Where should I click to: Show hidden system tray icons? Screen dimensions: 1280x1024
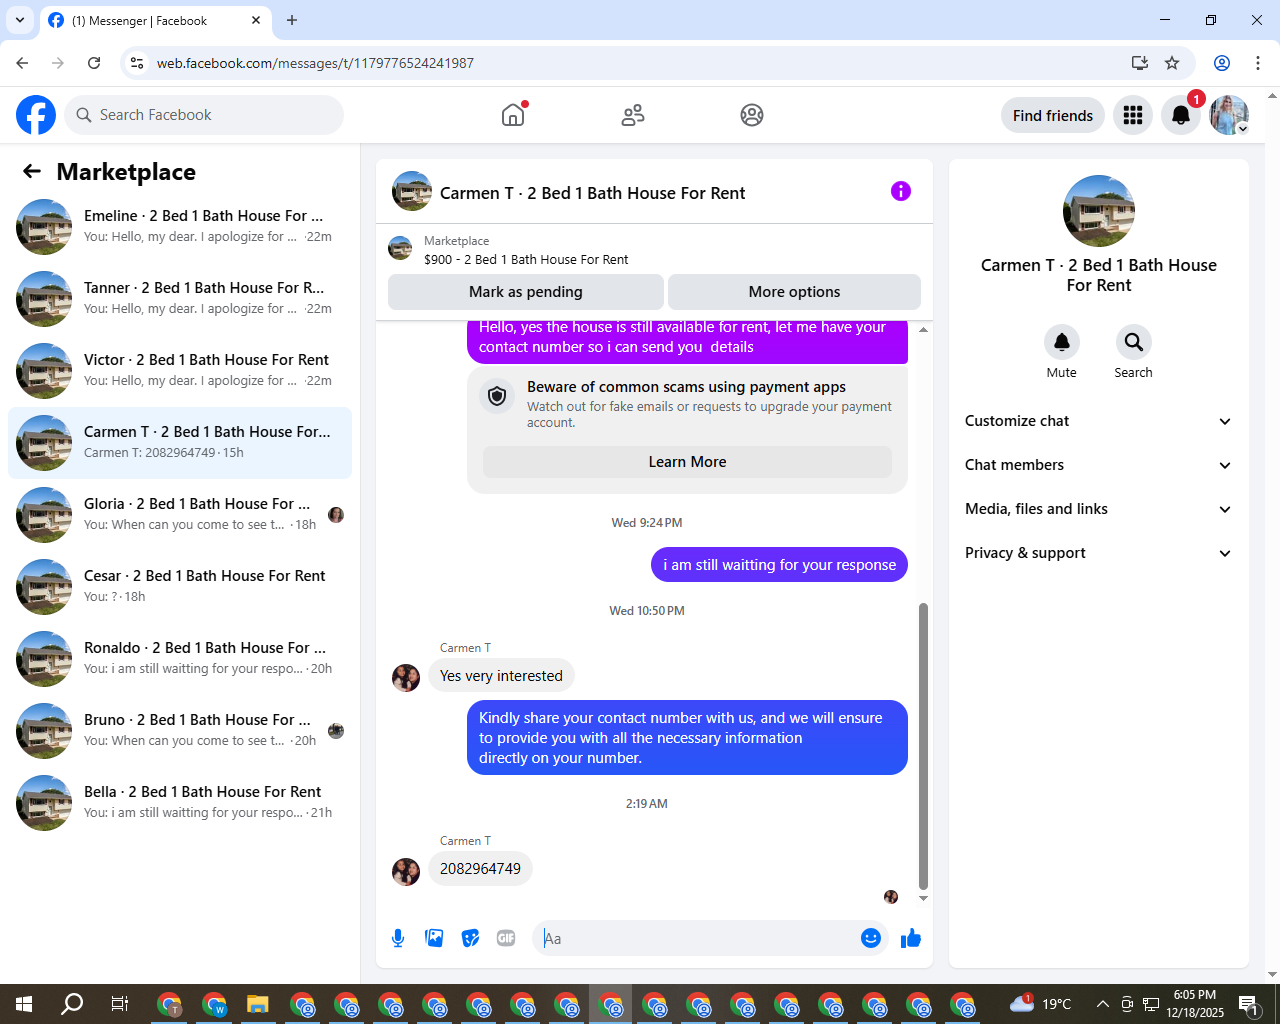tap(1102, 1004)
